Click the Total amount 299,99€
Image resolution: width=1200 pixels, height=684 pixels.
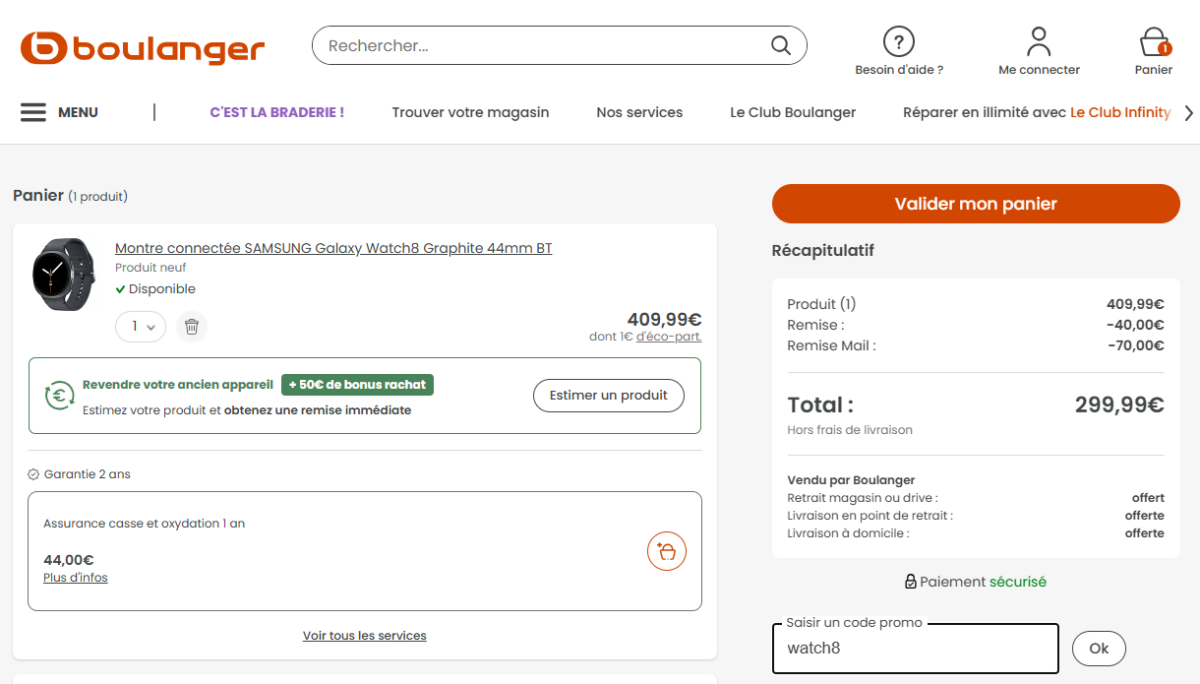pyautogui.click(x=1119, y=405)
